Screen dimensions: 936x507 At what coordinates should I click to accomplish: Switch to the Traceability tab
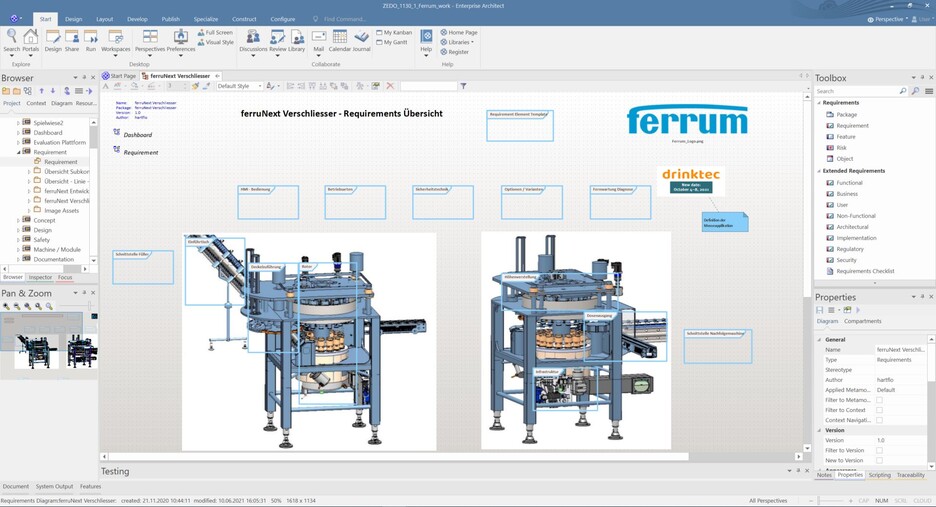point(910,475)
